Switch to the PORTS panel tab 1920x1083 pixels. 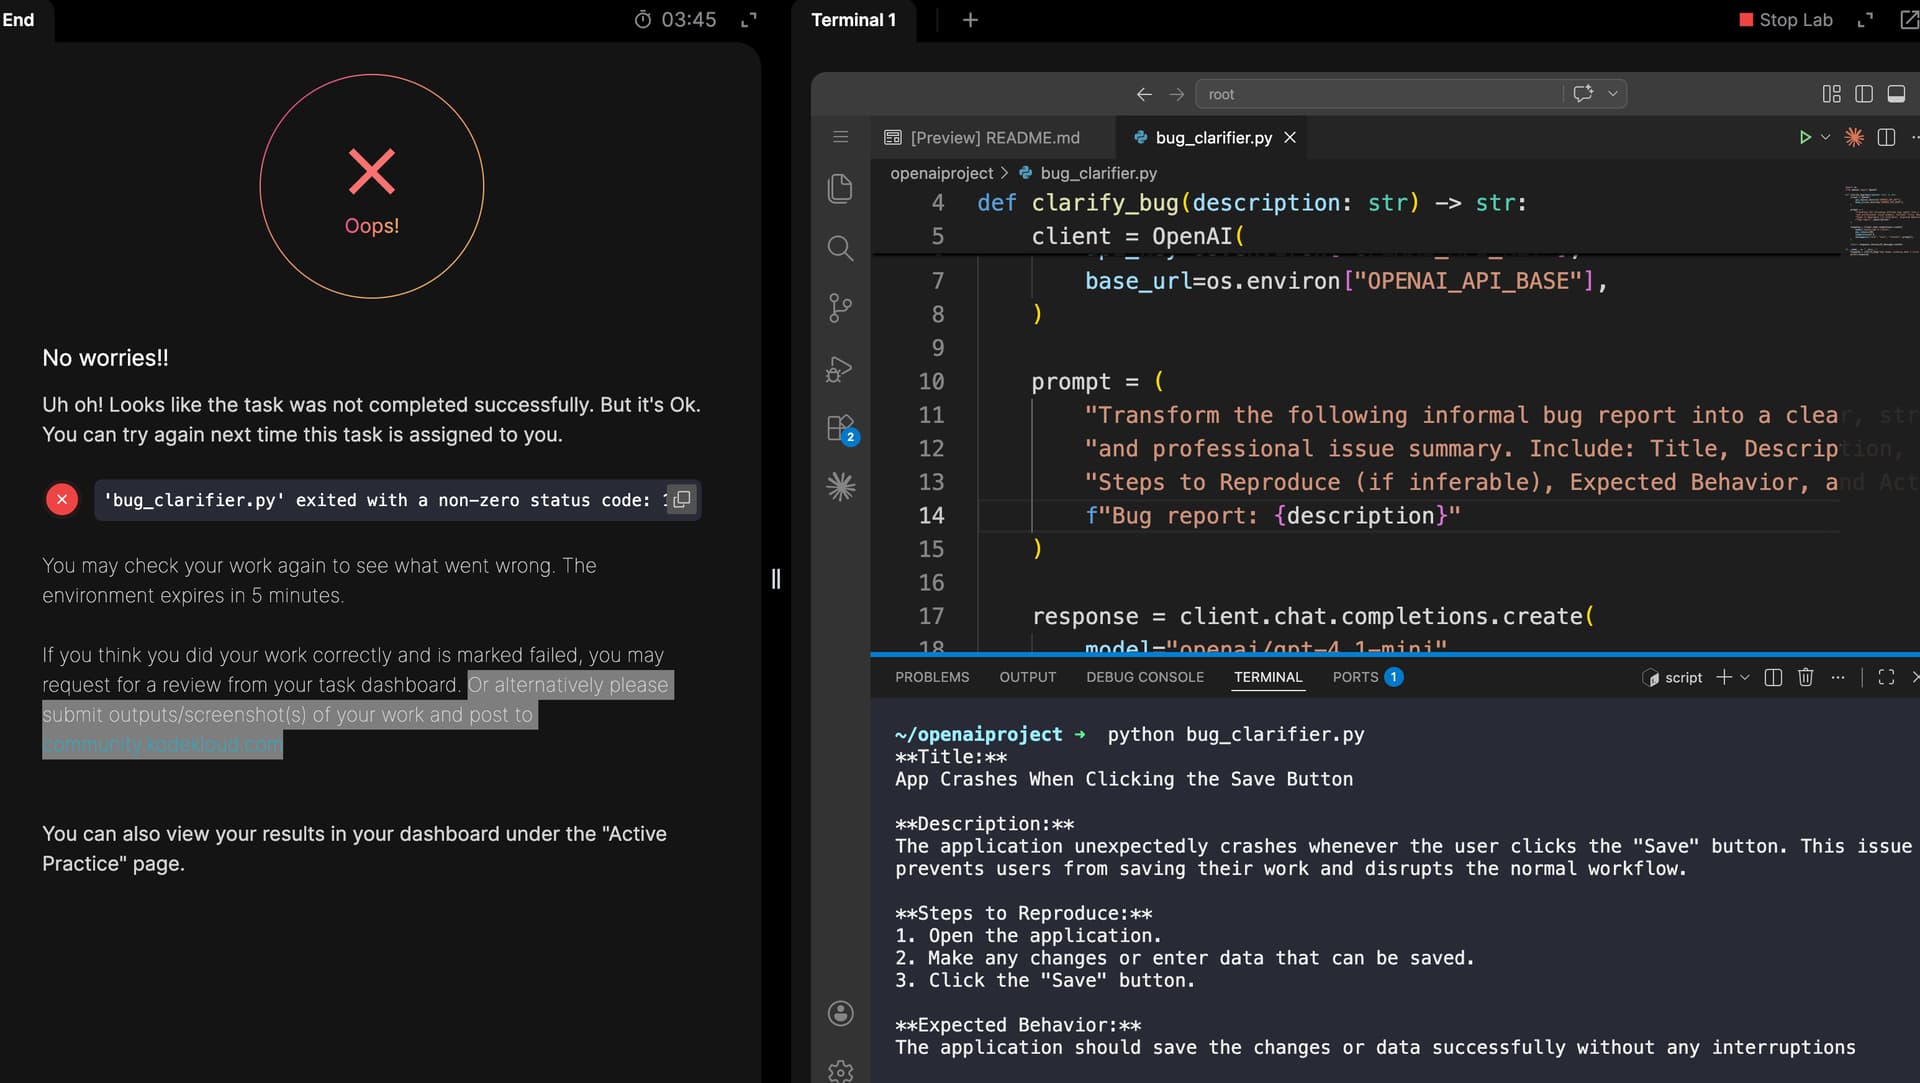pos(1355,677)
